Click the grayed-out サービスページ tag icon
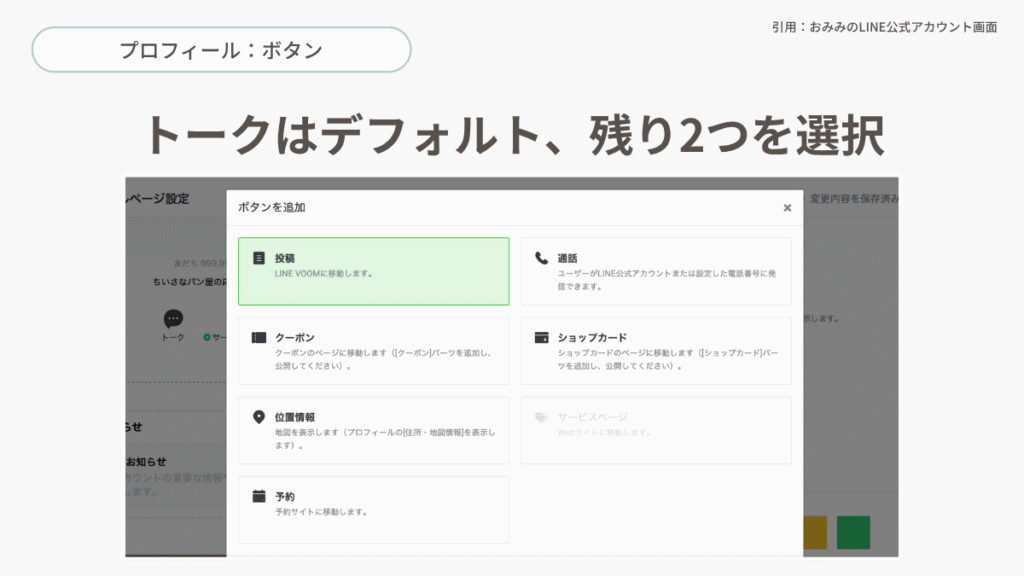The image size is (1024, 576). tap(541, 417)
